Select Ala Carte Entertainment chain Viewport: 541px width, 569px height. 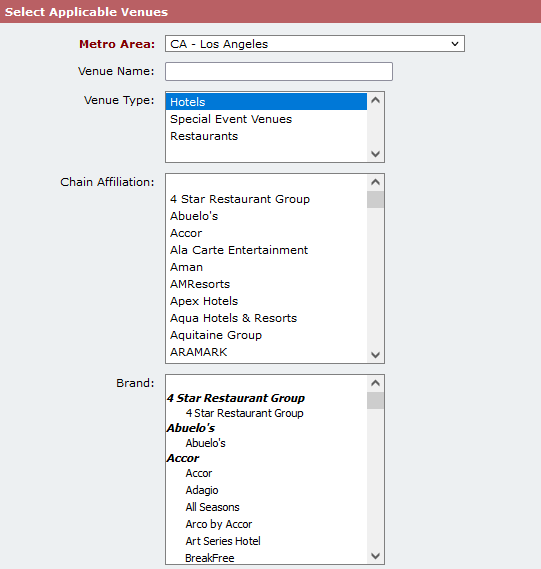(266, 250)
